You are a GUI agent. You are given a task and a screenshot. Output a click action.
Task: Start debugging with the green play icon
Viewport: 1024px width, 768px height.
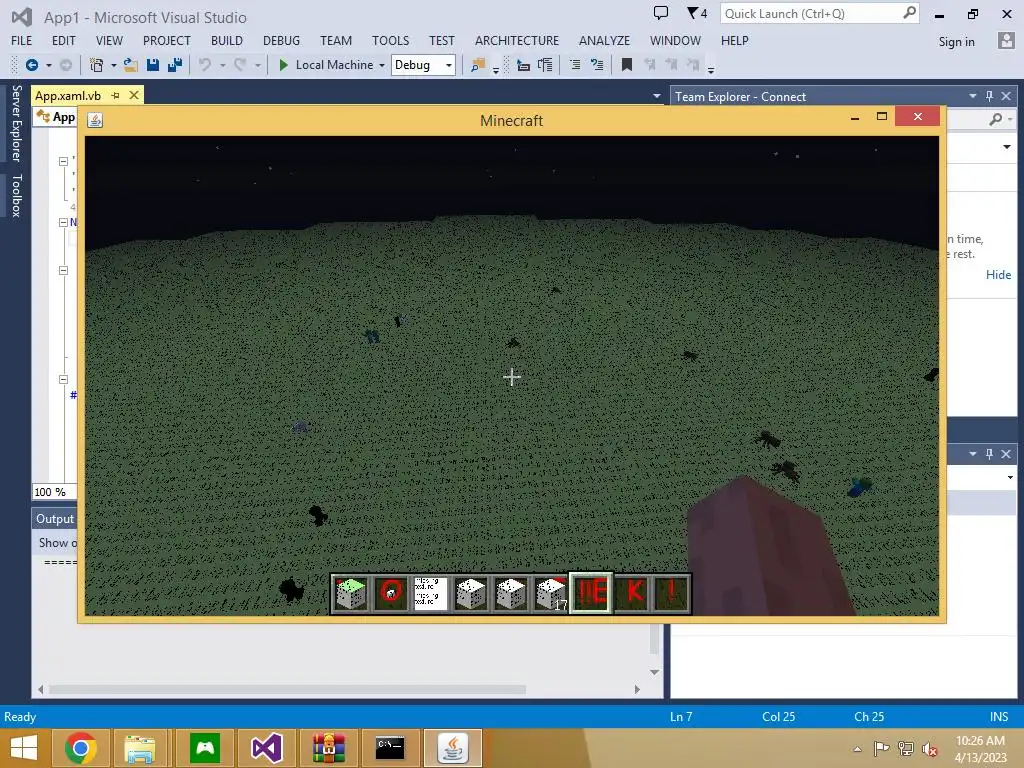pos(283,65)
